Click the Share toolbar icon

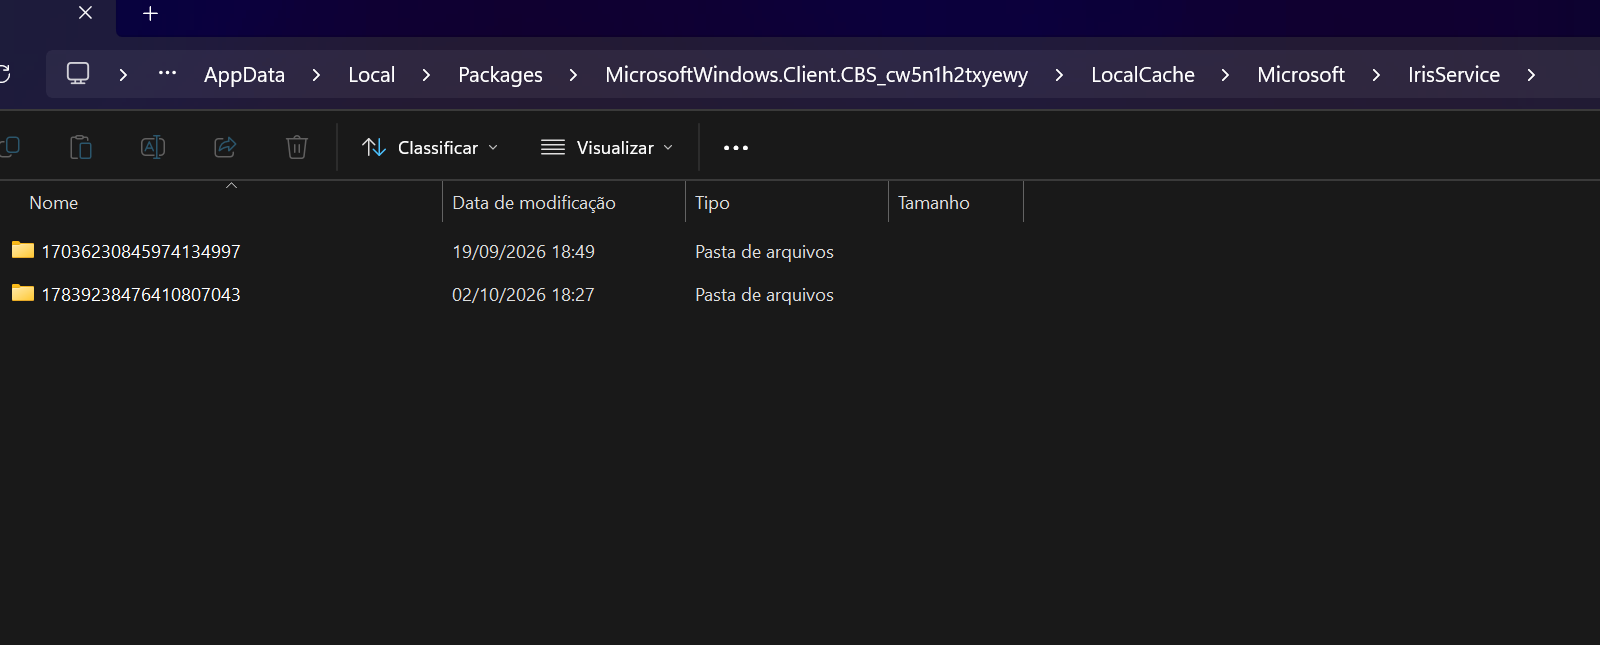[225, 147]
